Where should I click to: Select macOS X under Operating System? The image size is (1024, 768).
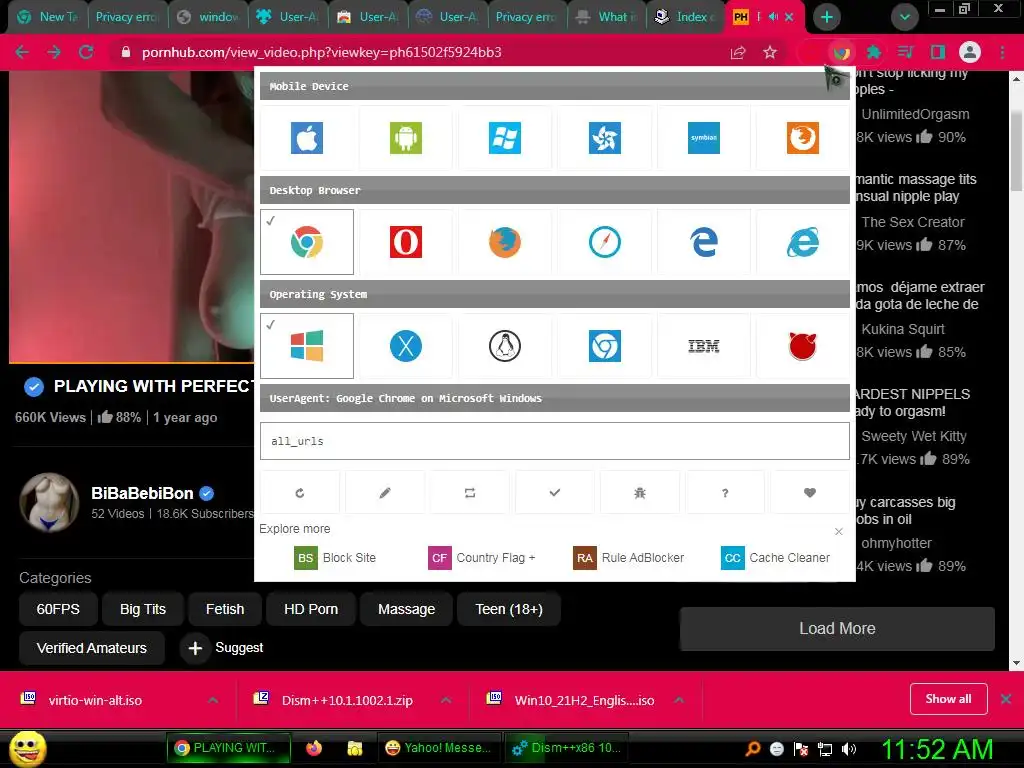click(406, 346)
